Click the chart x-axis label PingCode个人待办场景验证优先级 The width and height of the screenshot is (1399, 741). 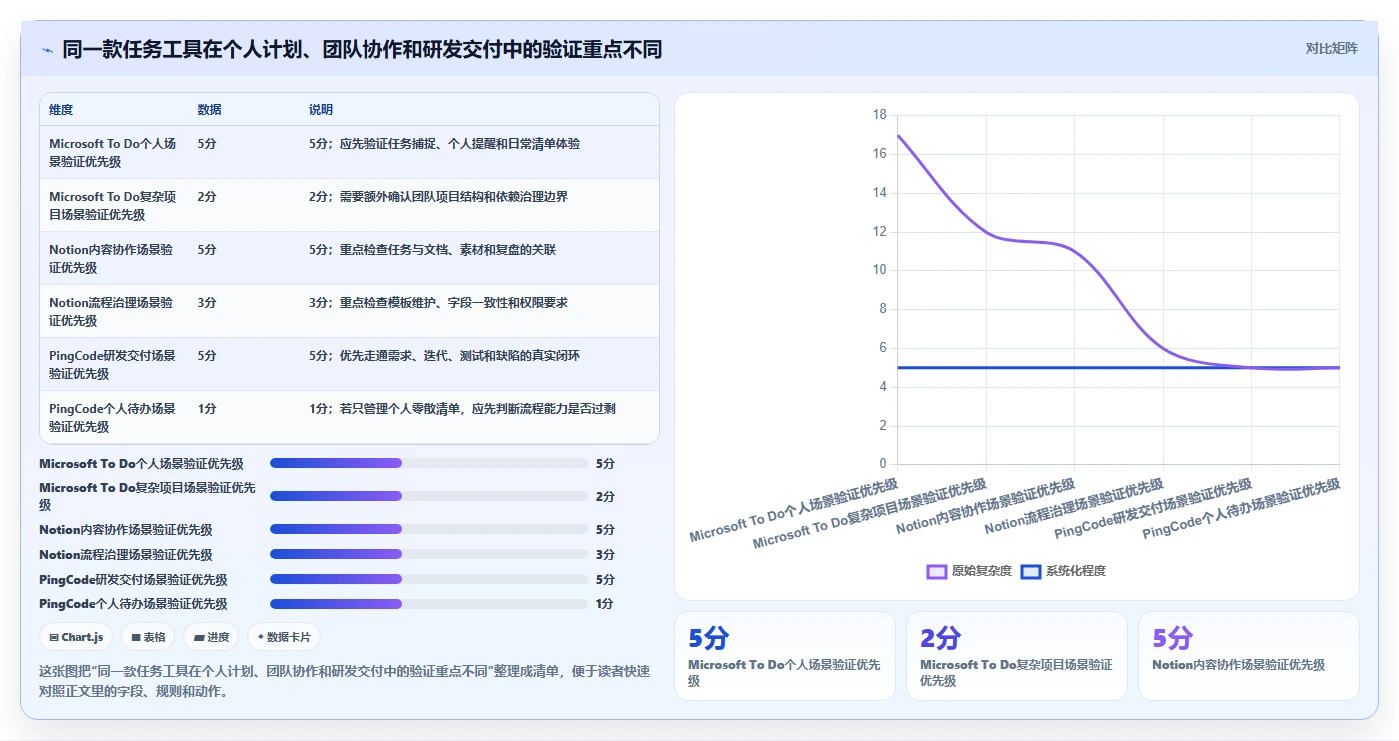[x=1241, y=508]
